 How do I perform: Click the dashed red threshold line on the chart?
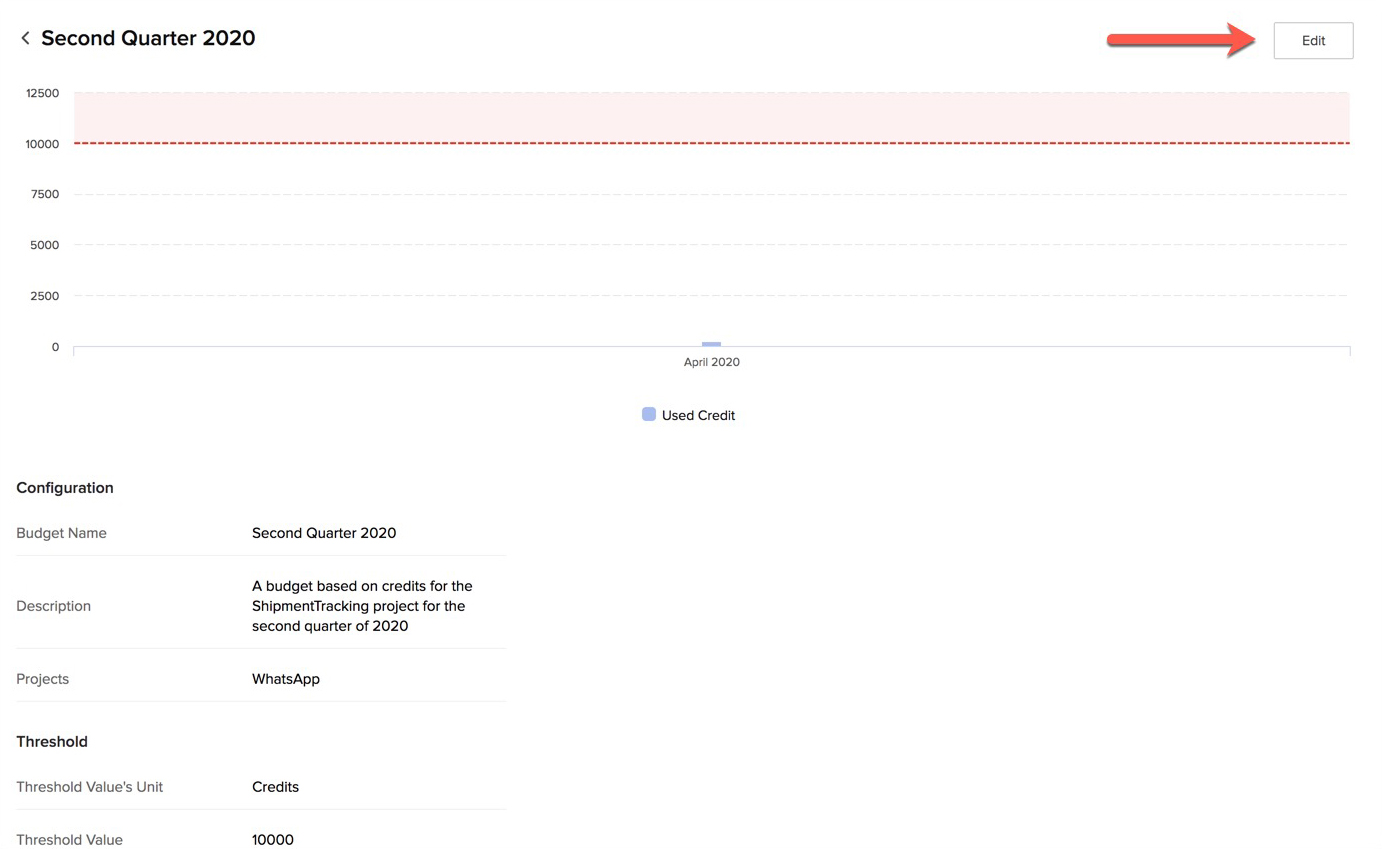[700, 143]
